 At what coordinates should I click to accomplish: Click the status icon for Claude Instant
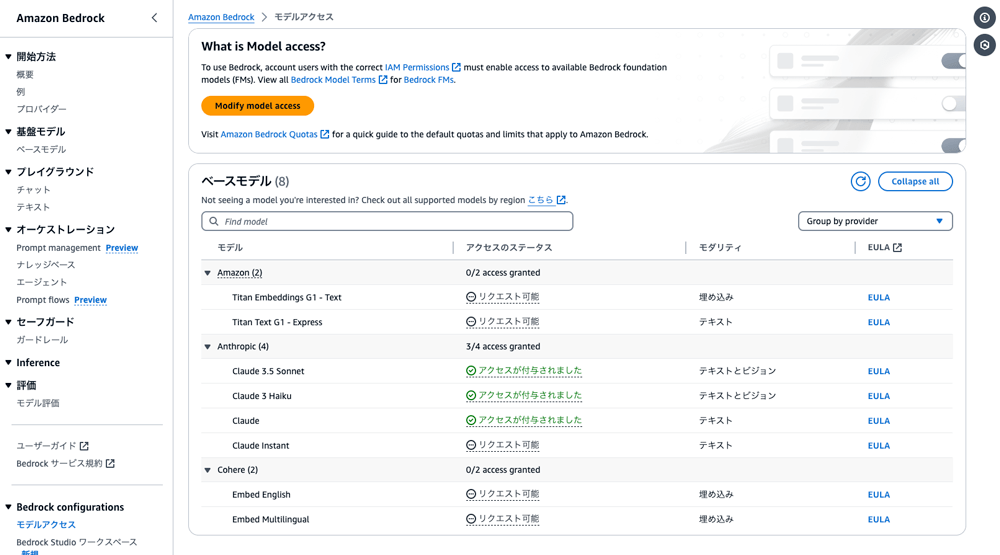(x=471, y=445)
